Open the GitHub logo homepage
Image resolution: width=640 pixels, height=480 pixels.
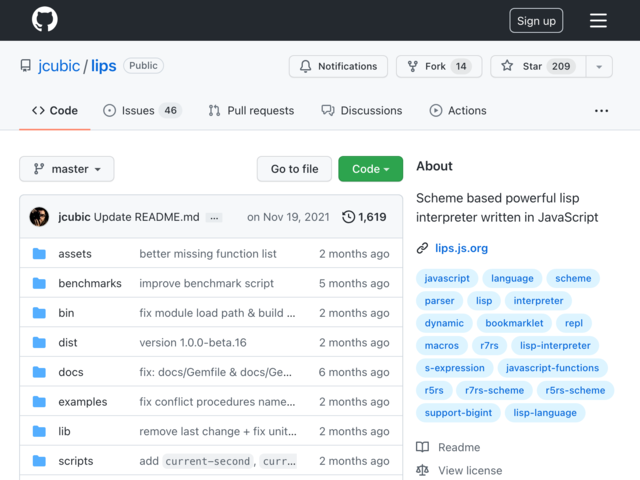[44, 20]
